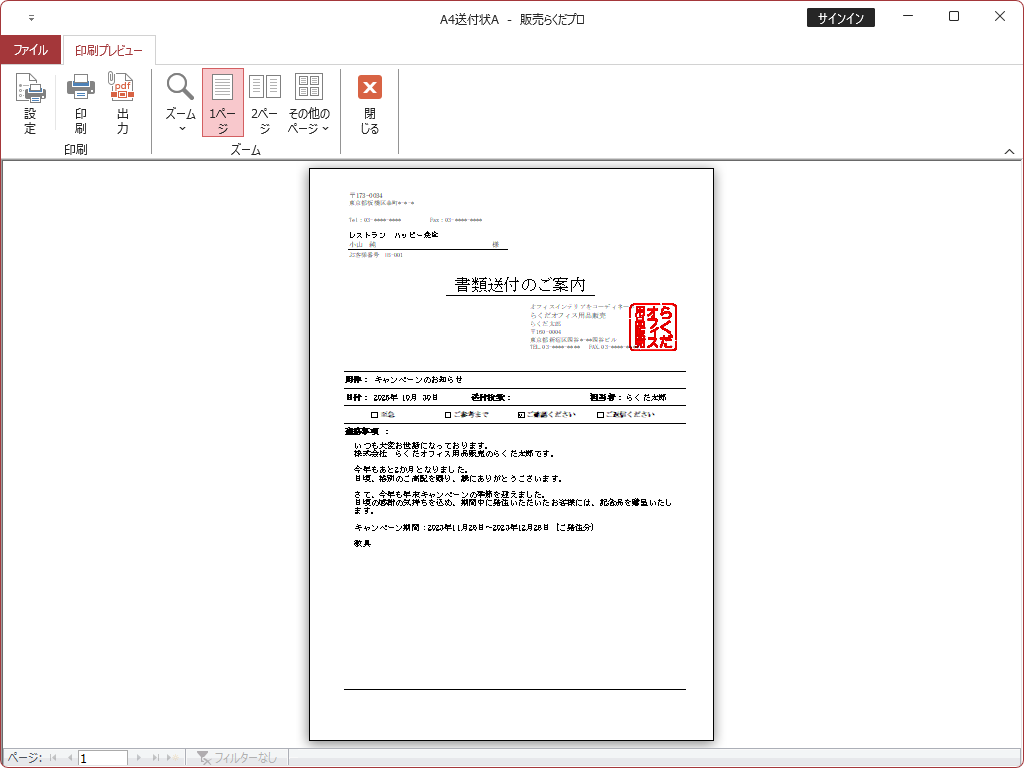Click the checked ご確認ください checkbox in document

coord(521,414)
